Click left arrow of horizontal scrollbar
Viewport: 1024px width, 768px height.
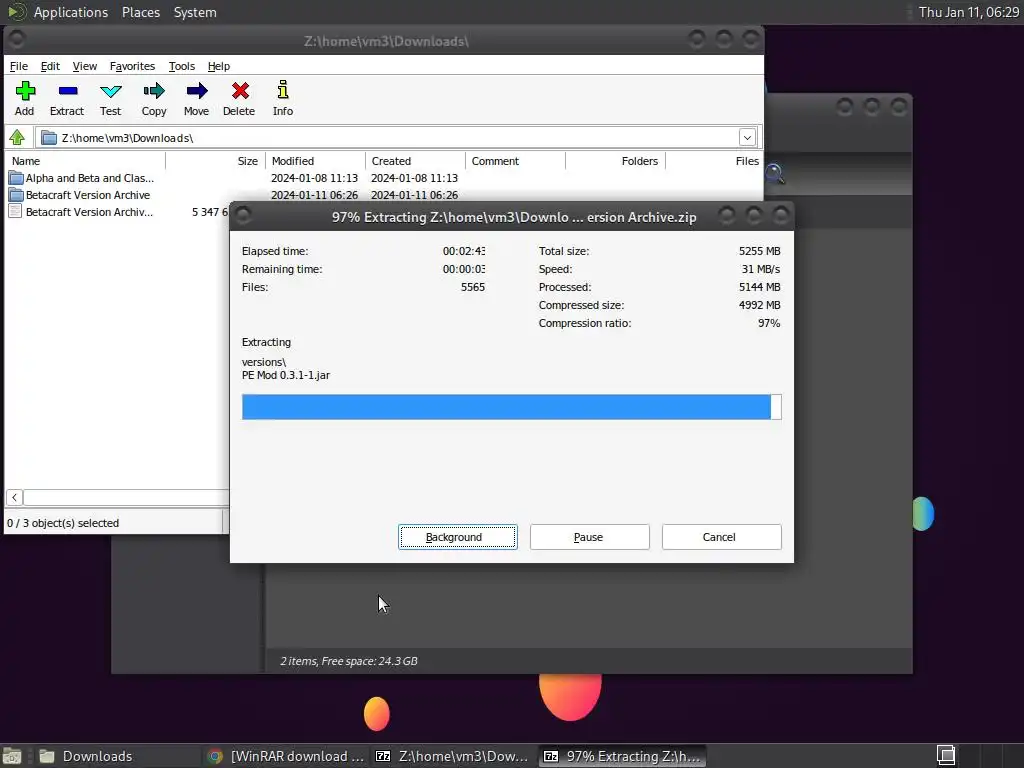click(x=14, y=497)
